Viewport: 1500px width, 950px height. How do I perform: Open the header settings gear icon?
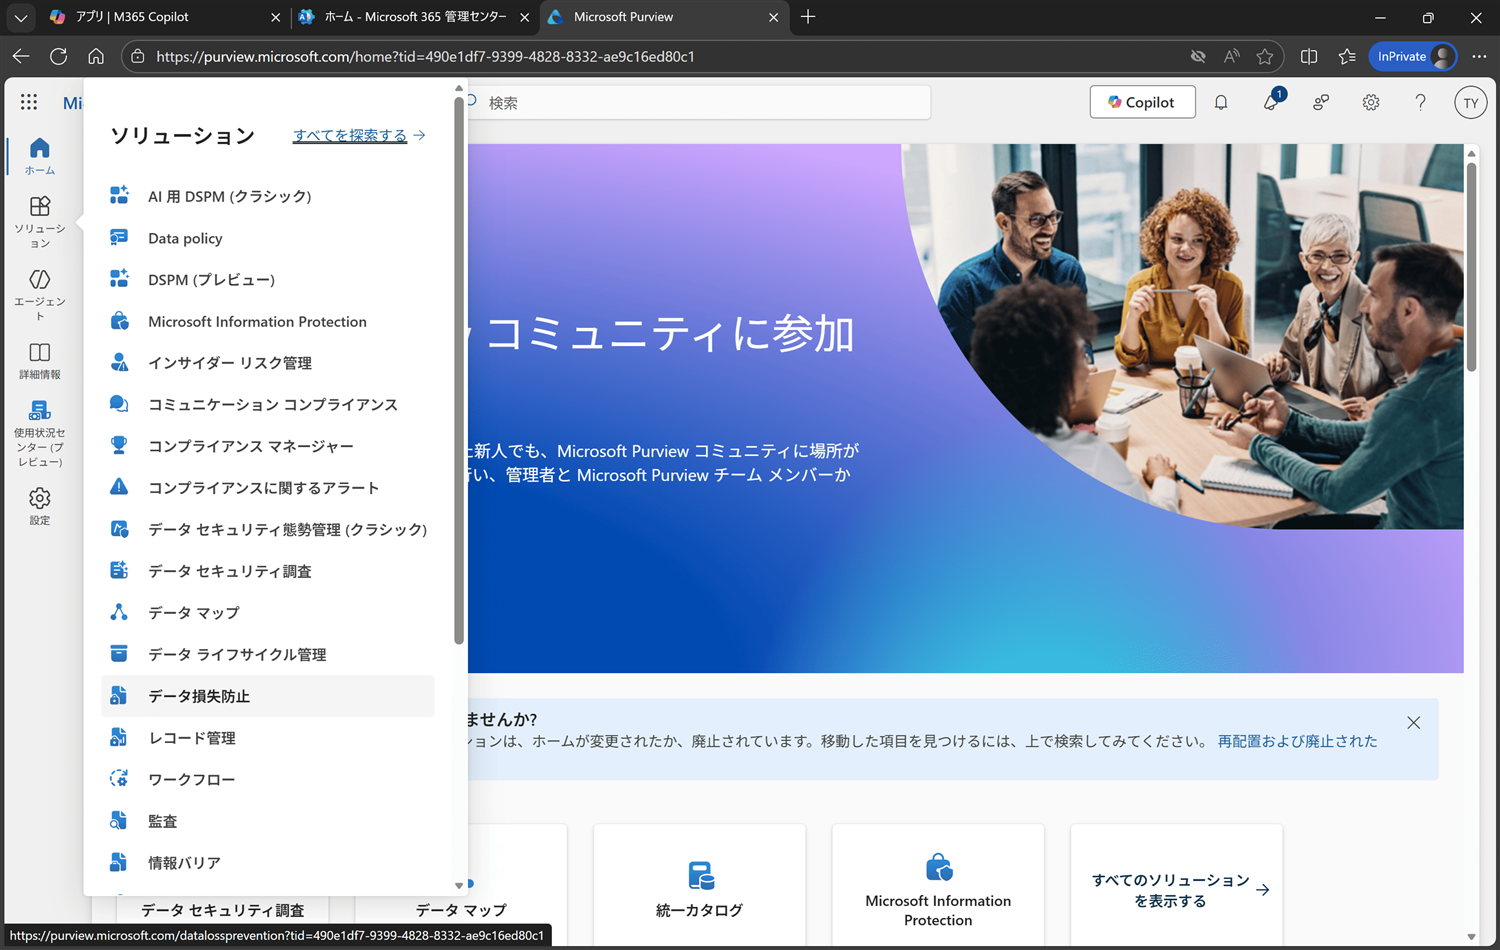(x=1371, y=102)
